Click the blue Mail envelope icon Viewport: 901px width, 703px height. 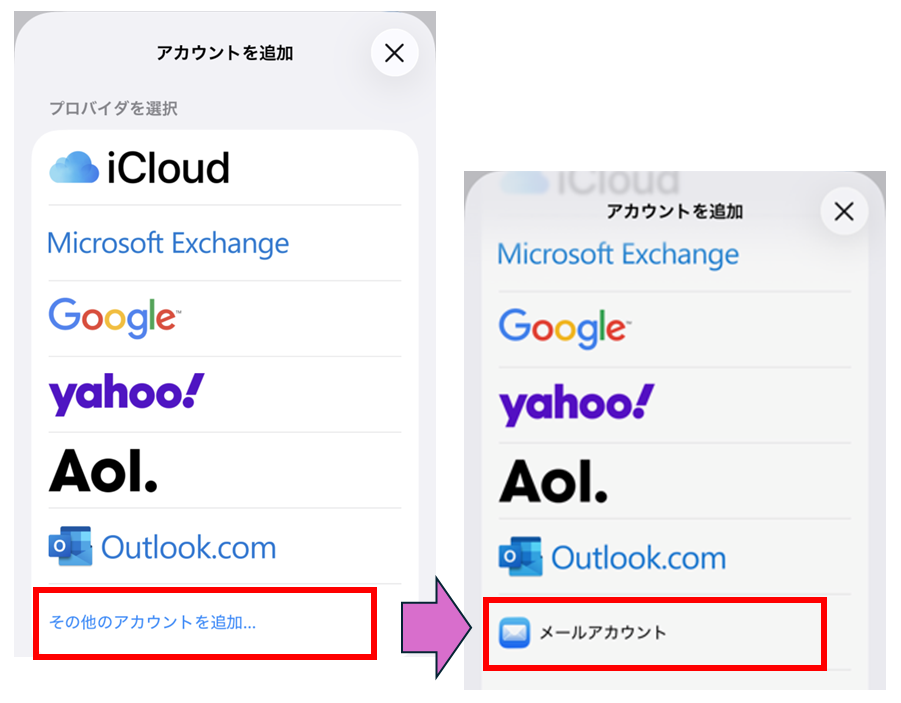[514, 633]
